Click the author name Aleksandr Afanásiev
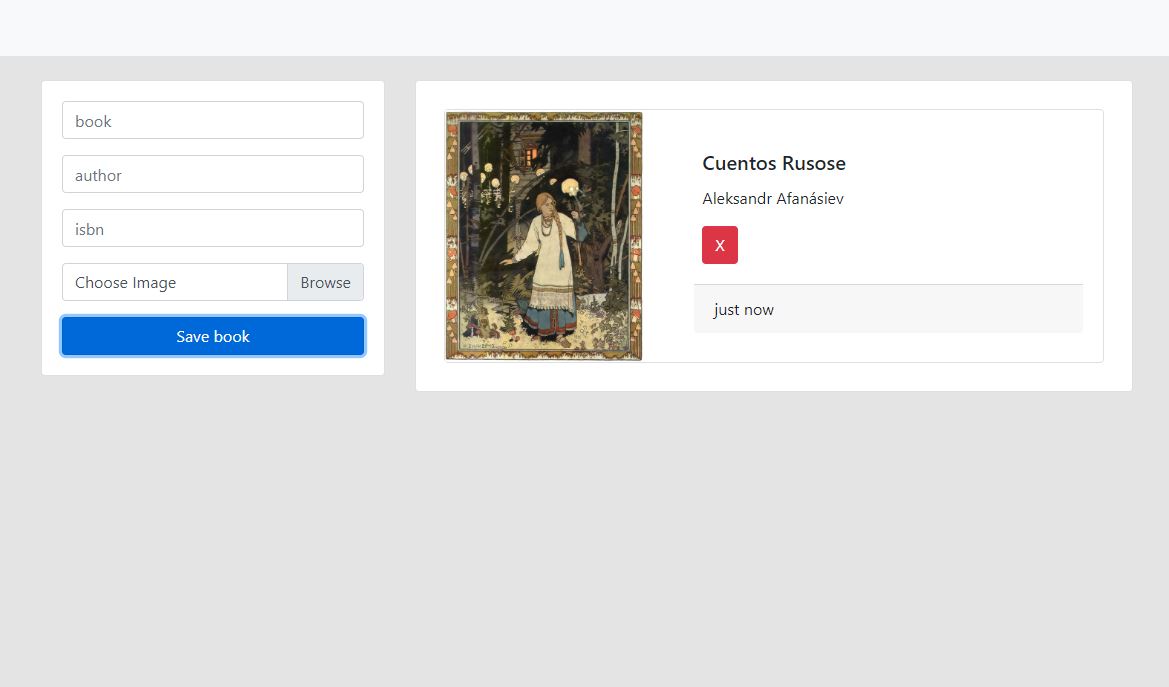This screenshot has width=1169, height=687. pyautogui.click(x=773, y=198)
